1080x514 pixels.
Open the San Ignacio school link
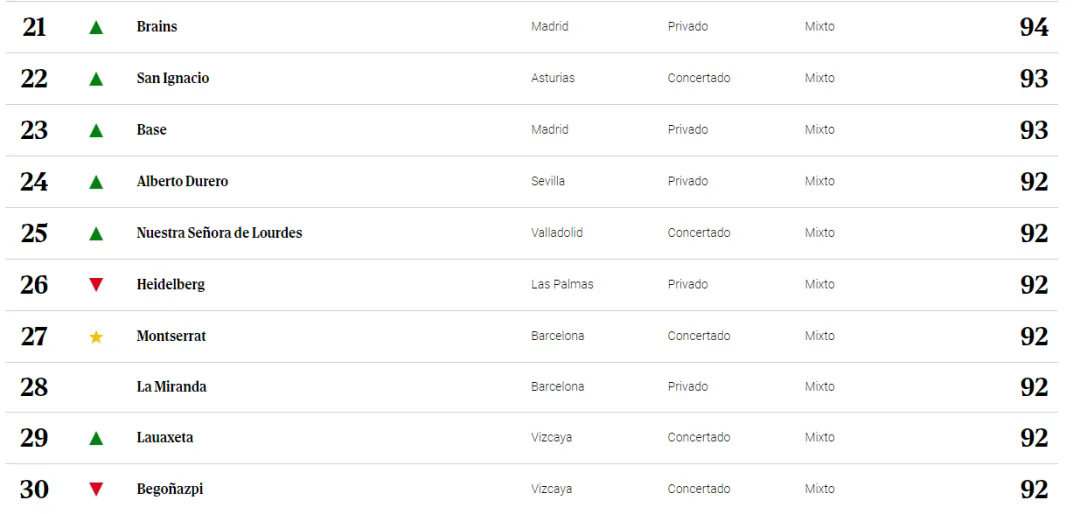pyautogui.click(x=173, y=78)
